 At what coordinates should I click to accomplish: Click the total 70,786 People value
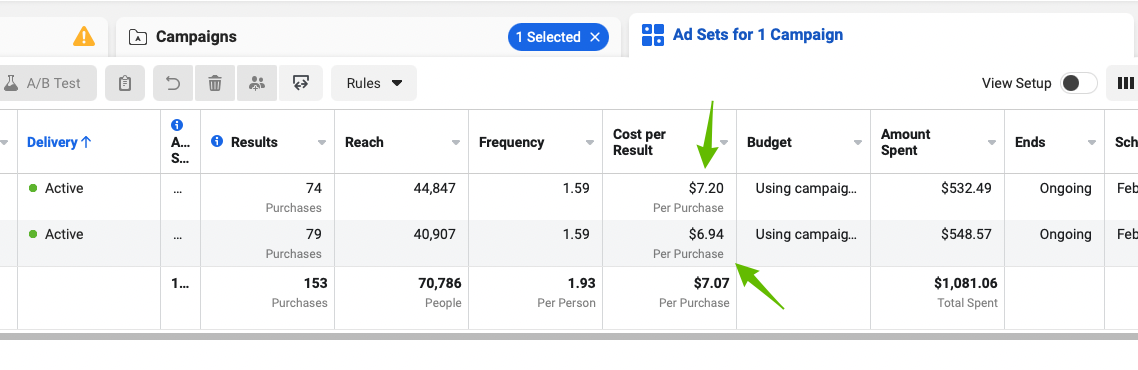click(440, 284)
